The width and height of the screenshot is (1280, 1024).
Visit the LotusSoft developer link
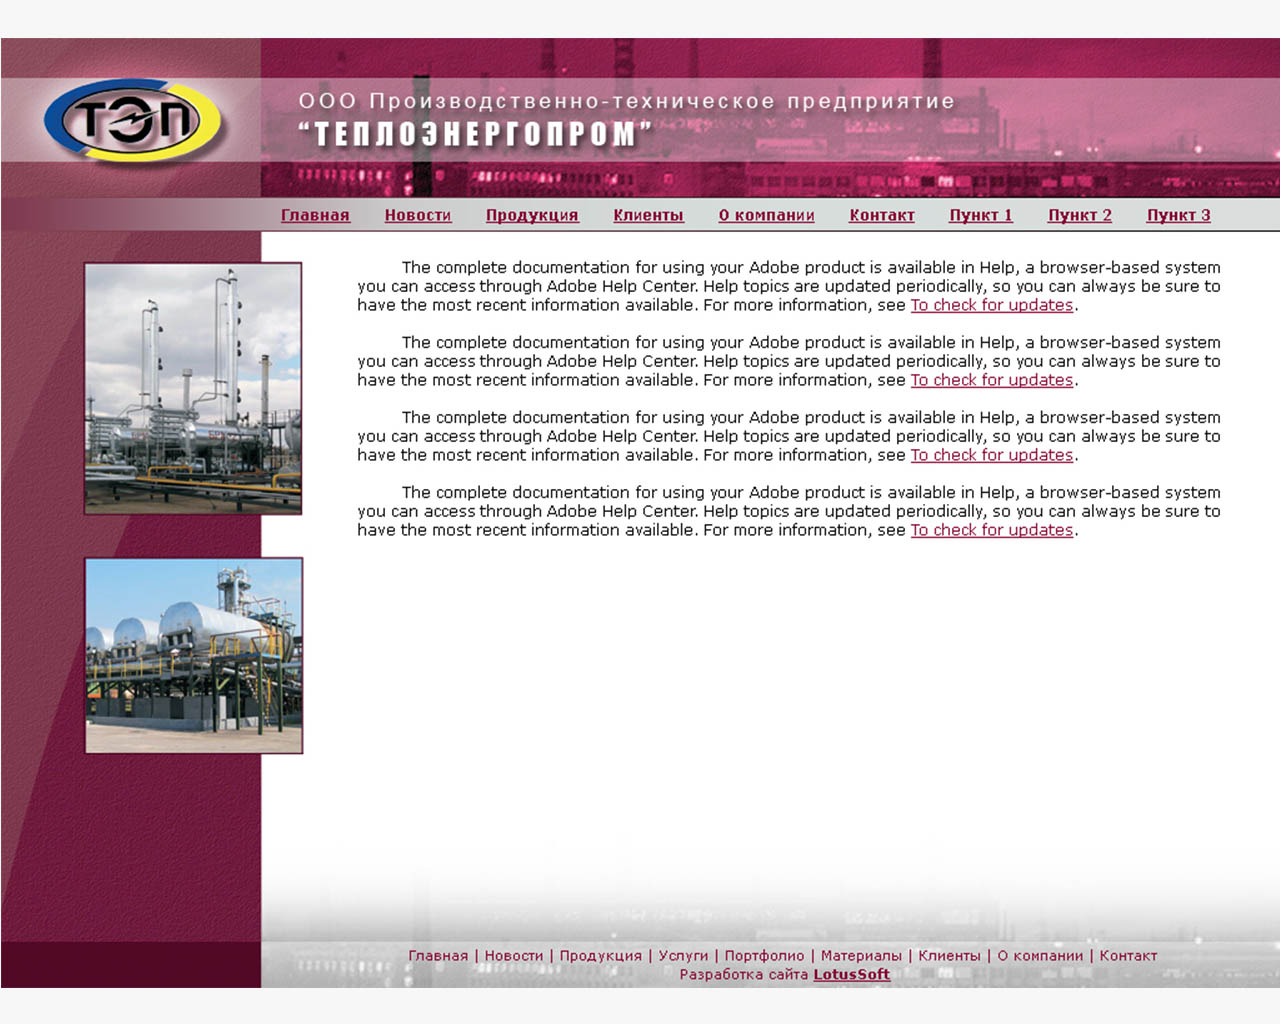click(851, 974)
